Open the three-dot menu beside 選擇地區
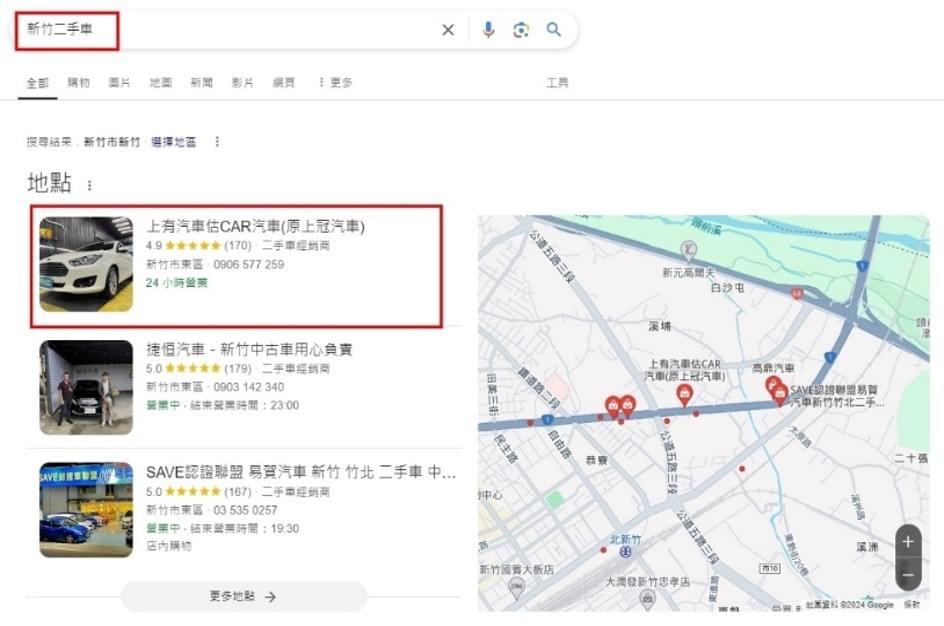This screenshot has width=944, height=626. click(x=217, y=141)
